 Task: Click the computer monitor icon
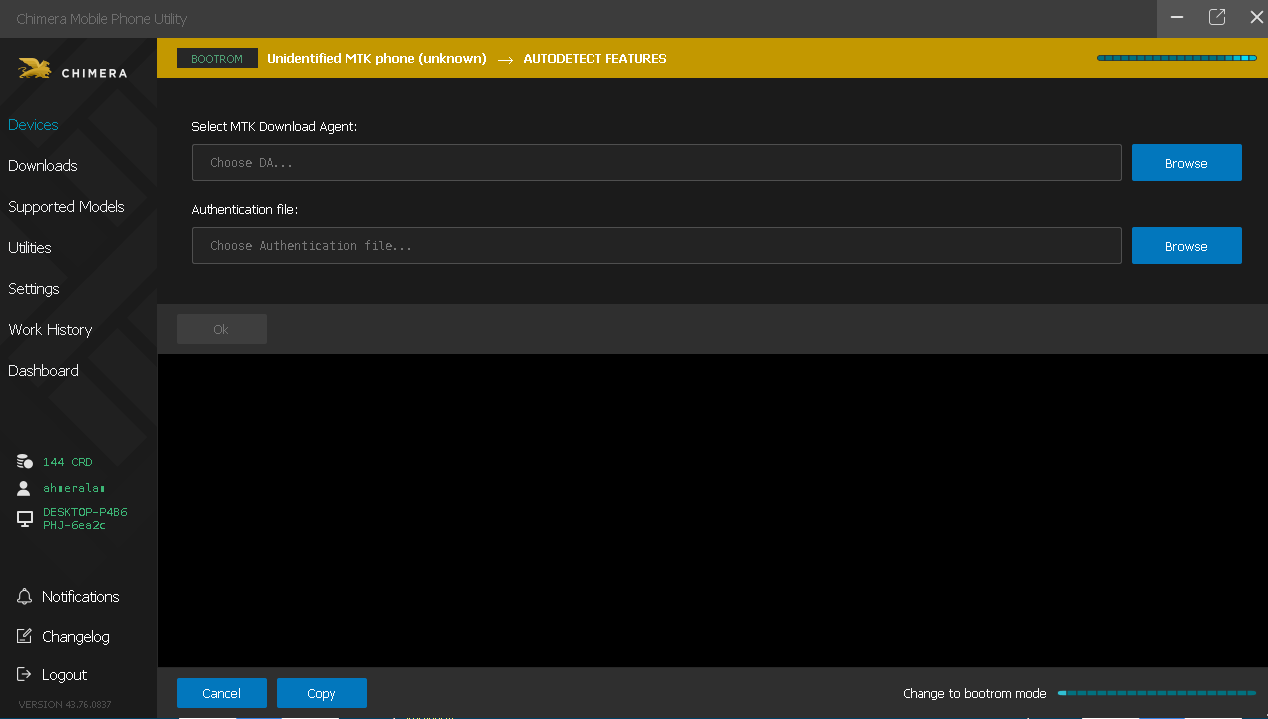[x=25, y=519]
